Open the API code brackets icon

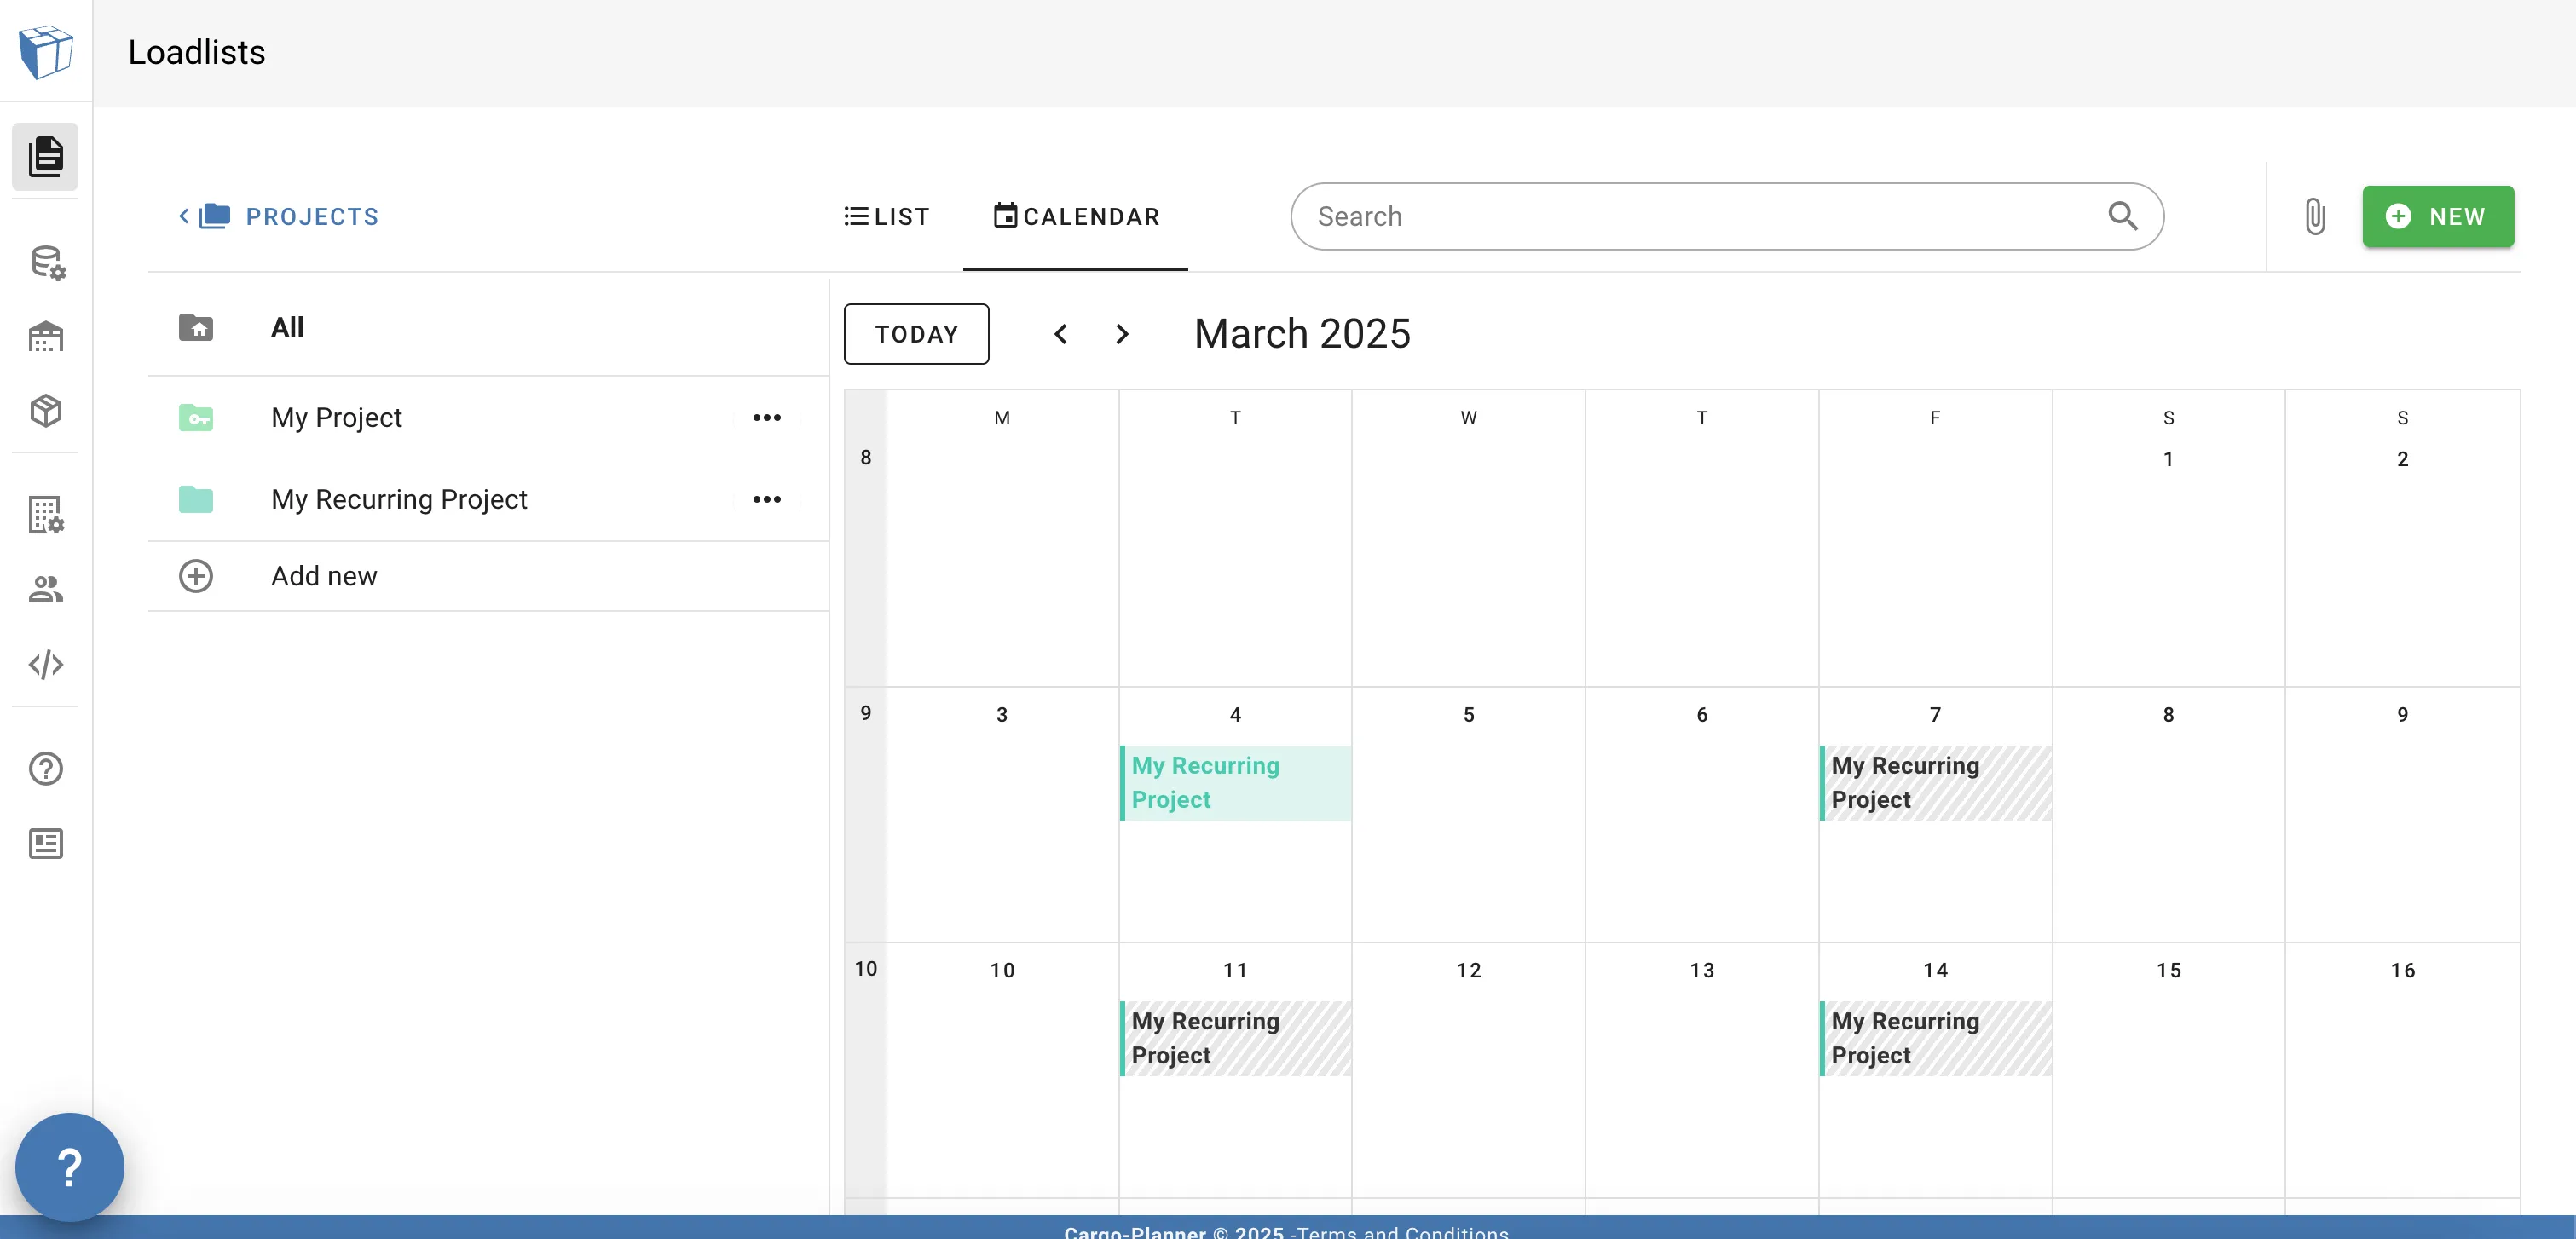(46, 664)
